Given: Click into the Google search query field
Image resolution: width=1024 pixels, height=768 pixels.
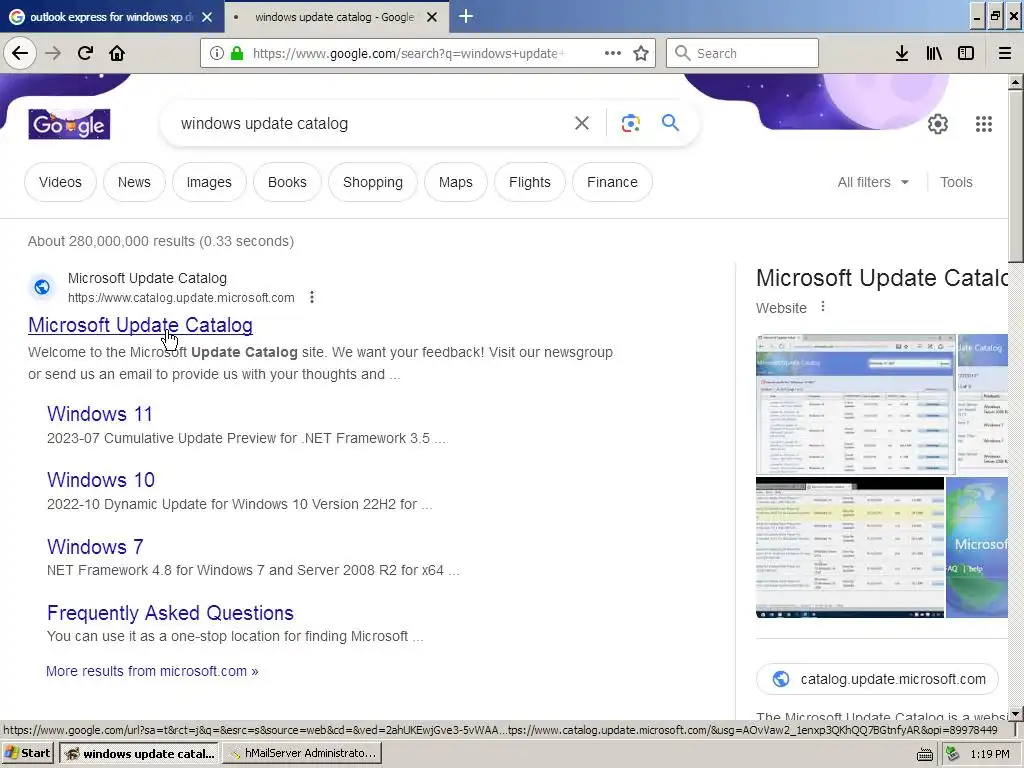Looking at the screenshot, I should [x=372, y=123].
